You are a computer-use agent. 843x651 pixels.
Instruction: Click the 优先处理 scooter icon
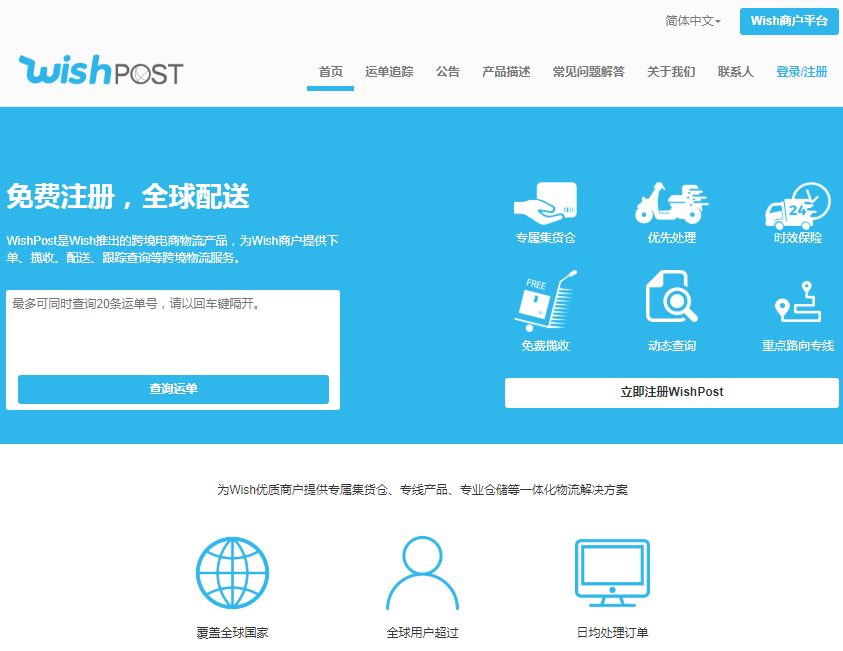pyautogui.click(x=671, y=203)
